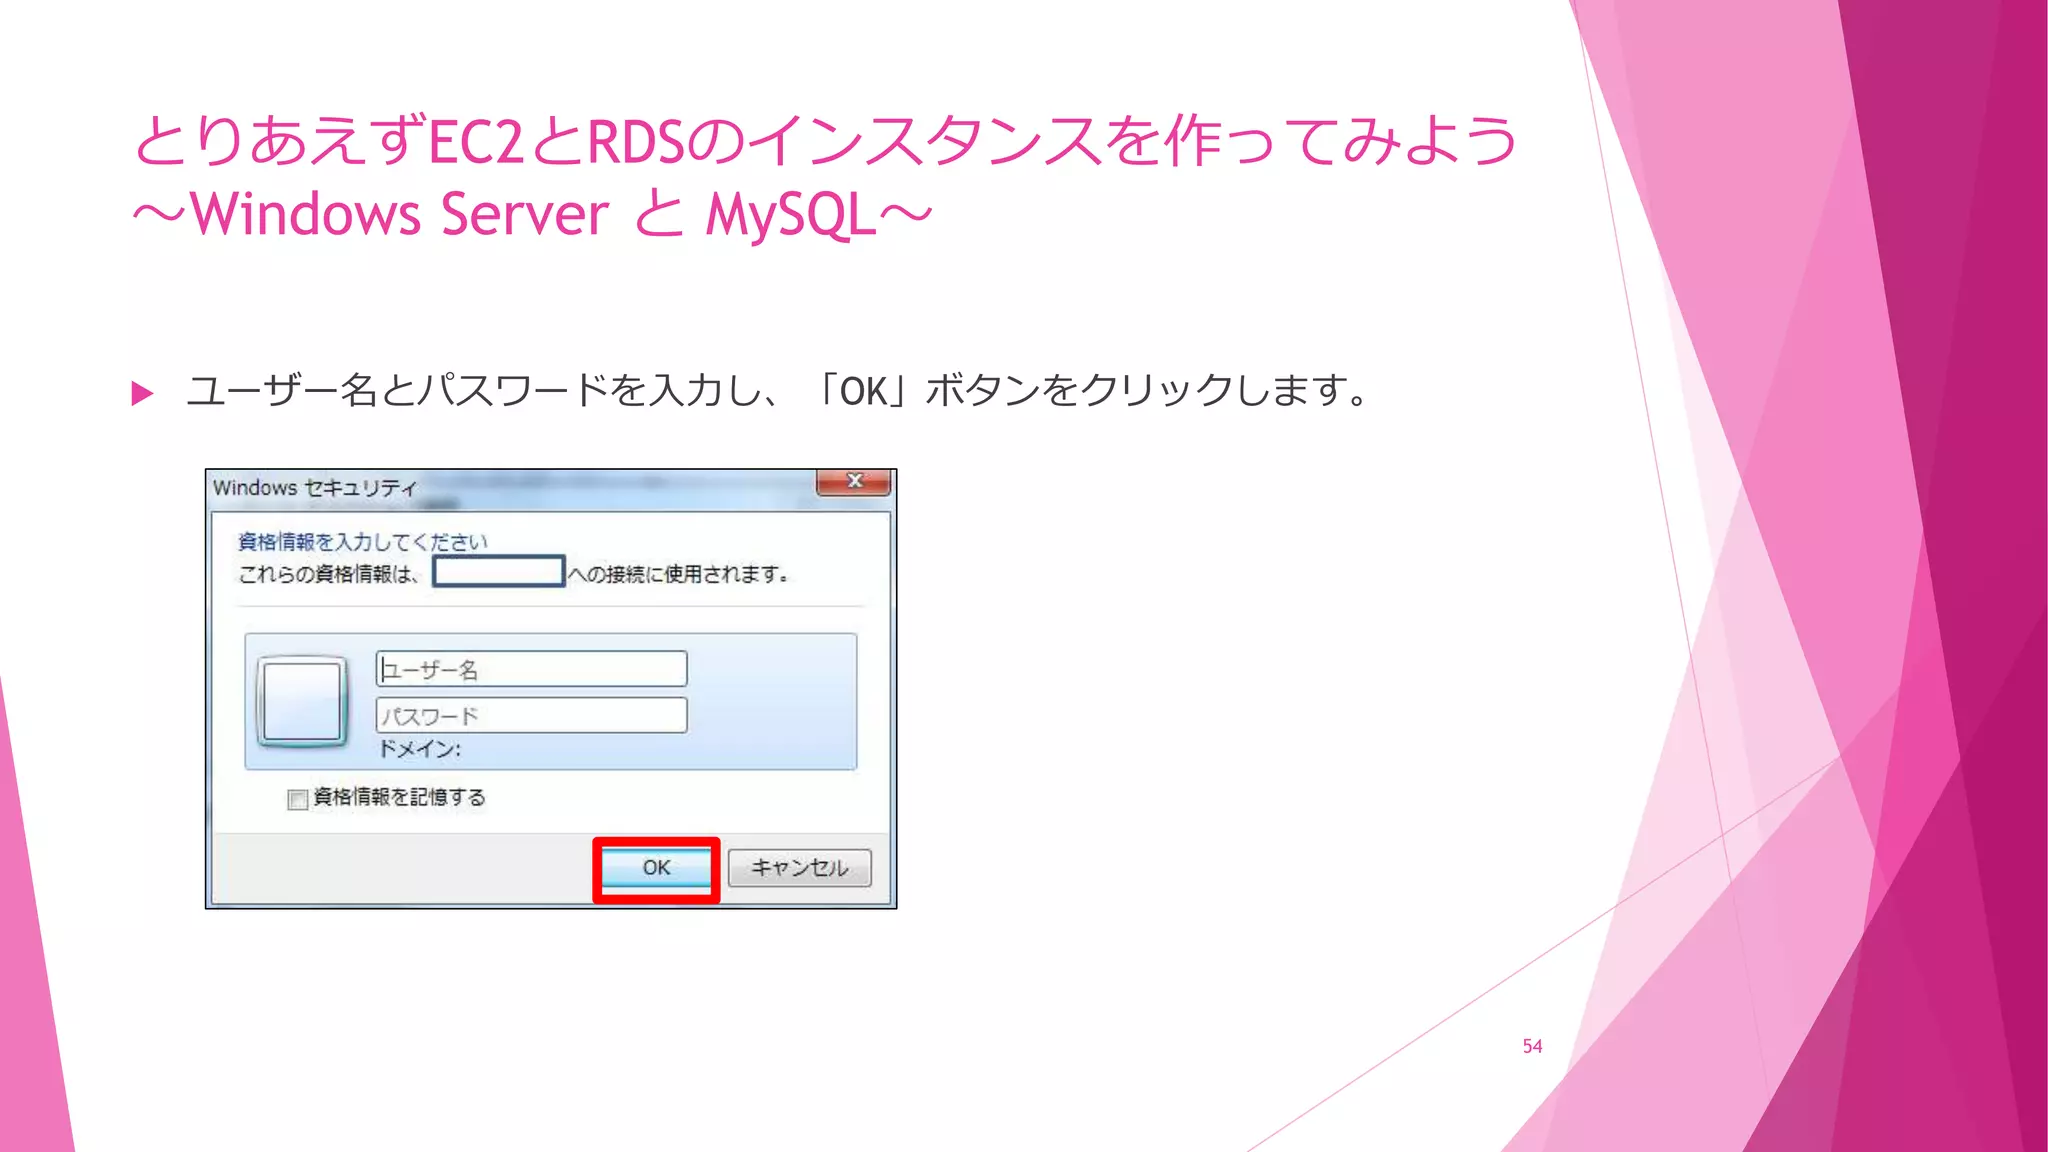Click slide page number 54
Viewport: 2048px width, 1152px height.
coord(1532,1046)
